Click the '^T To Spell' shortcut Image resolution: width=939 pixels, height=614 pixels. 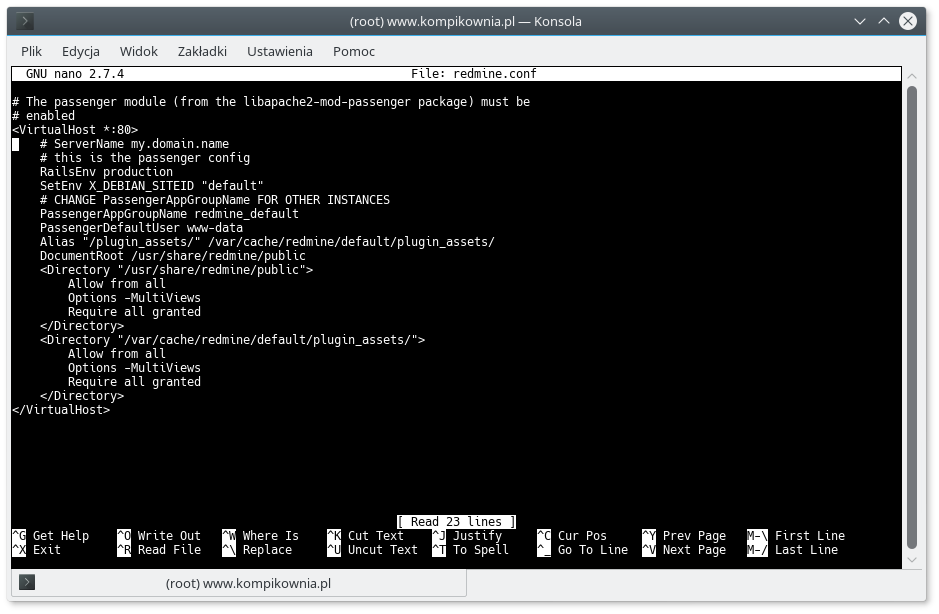[x=471, y=549]
